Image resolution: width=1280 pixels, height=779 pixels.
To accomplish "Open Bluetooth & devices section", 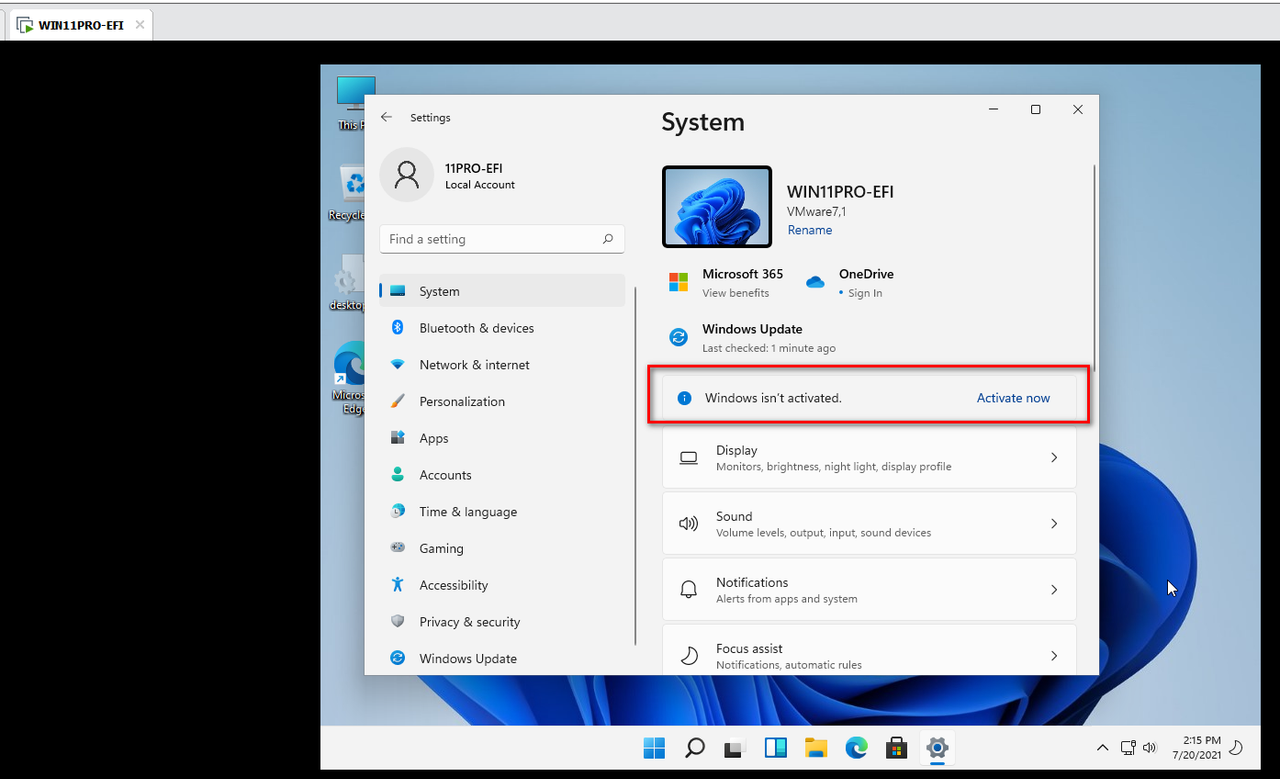I will [502, 328].
